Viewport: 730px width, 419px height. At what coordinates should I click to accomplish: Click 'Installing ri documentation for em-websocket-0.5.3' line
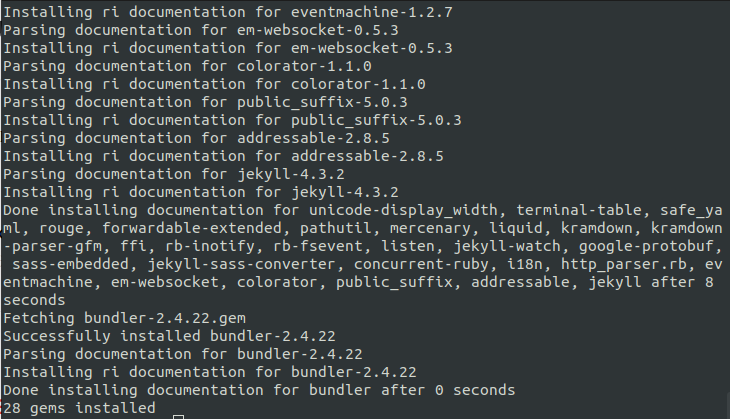coord(228,48)
